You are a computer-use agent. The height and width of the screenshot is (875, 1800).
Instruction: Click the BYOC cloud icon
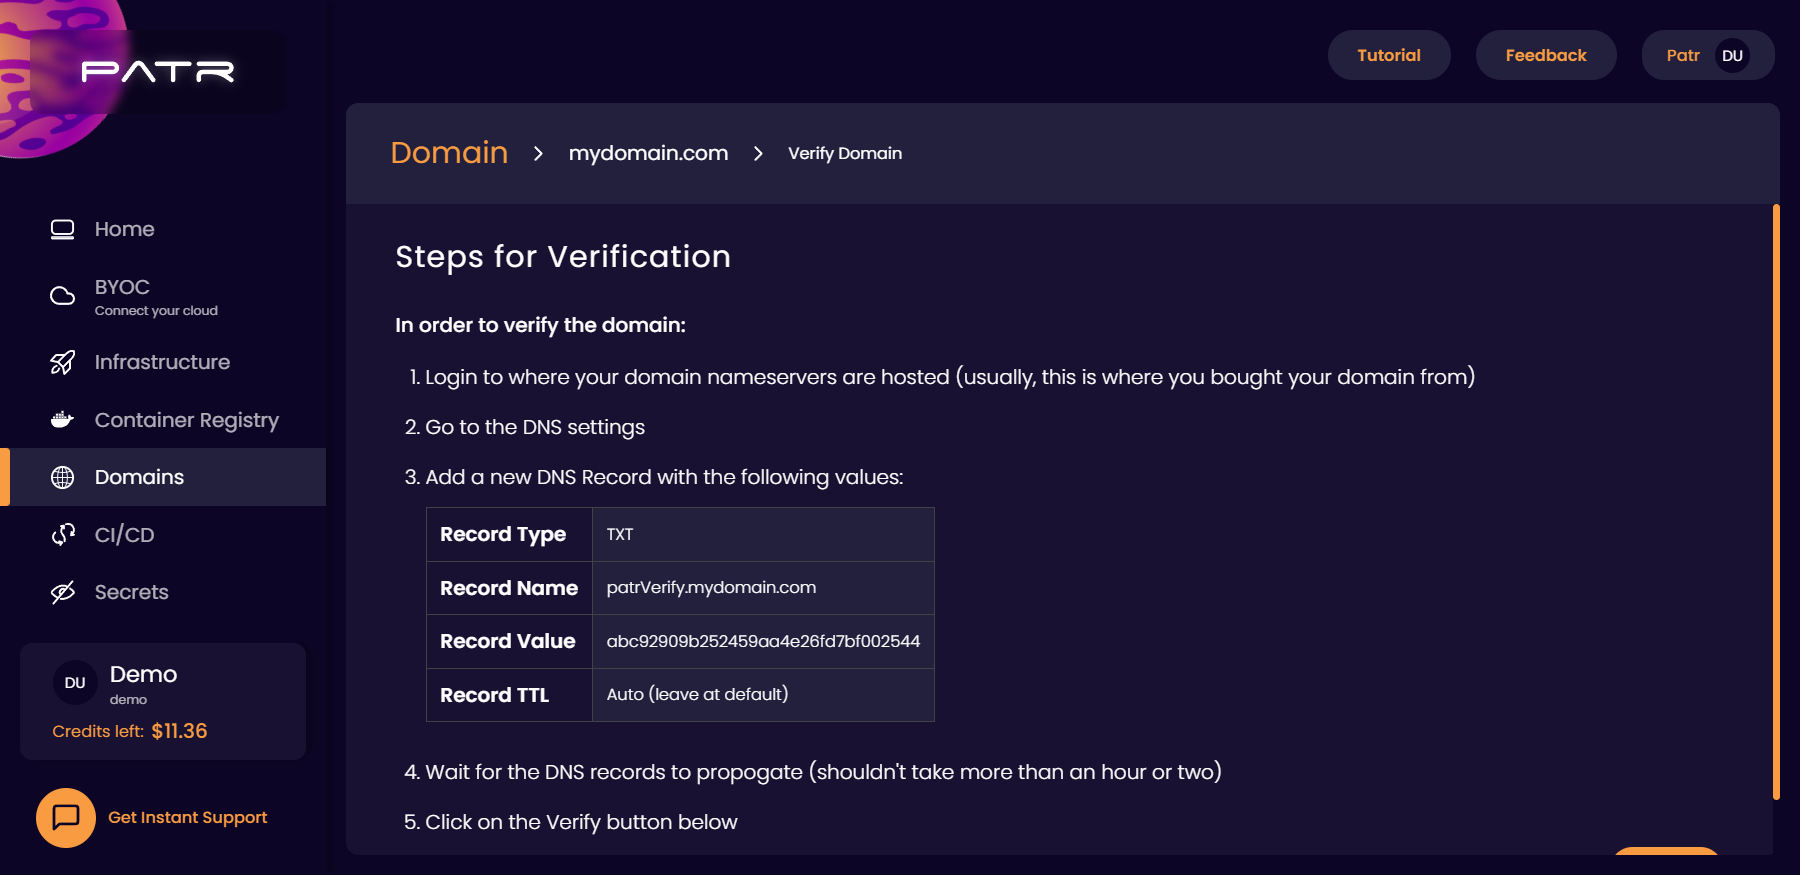tap(62, 296)
